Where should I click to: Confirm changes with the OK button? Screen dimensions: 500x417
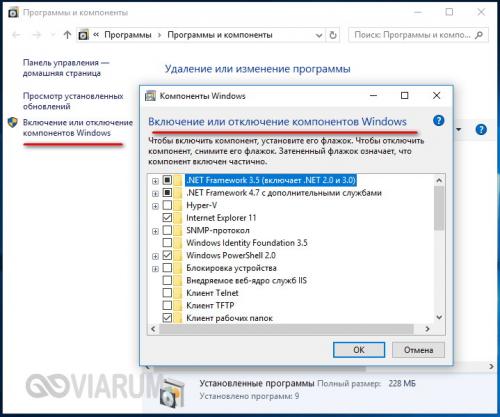point(359,350)
